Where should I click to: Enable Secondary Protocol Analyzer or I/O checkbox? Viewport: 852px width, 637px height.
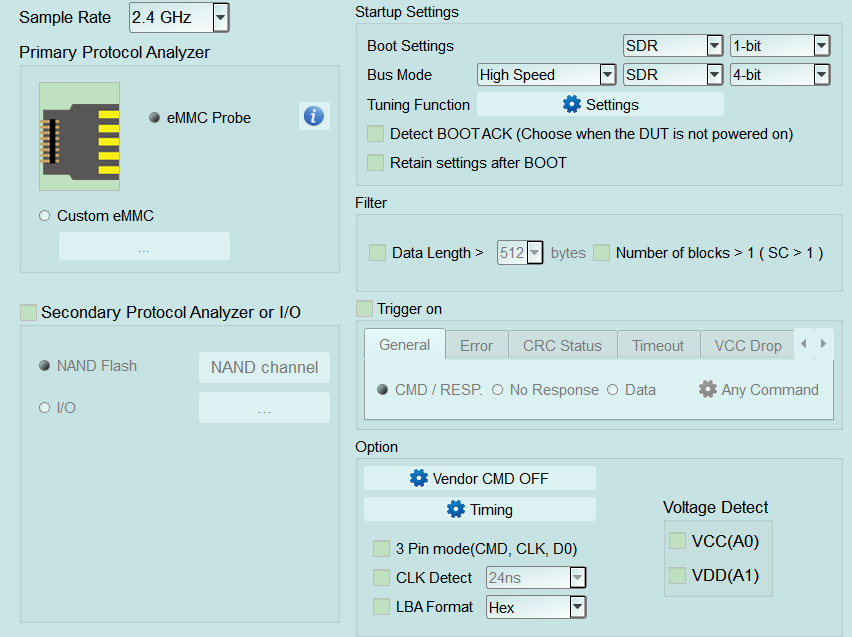click(28, 313)
